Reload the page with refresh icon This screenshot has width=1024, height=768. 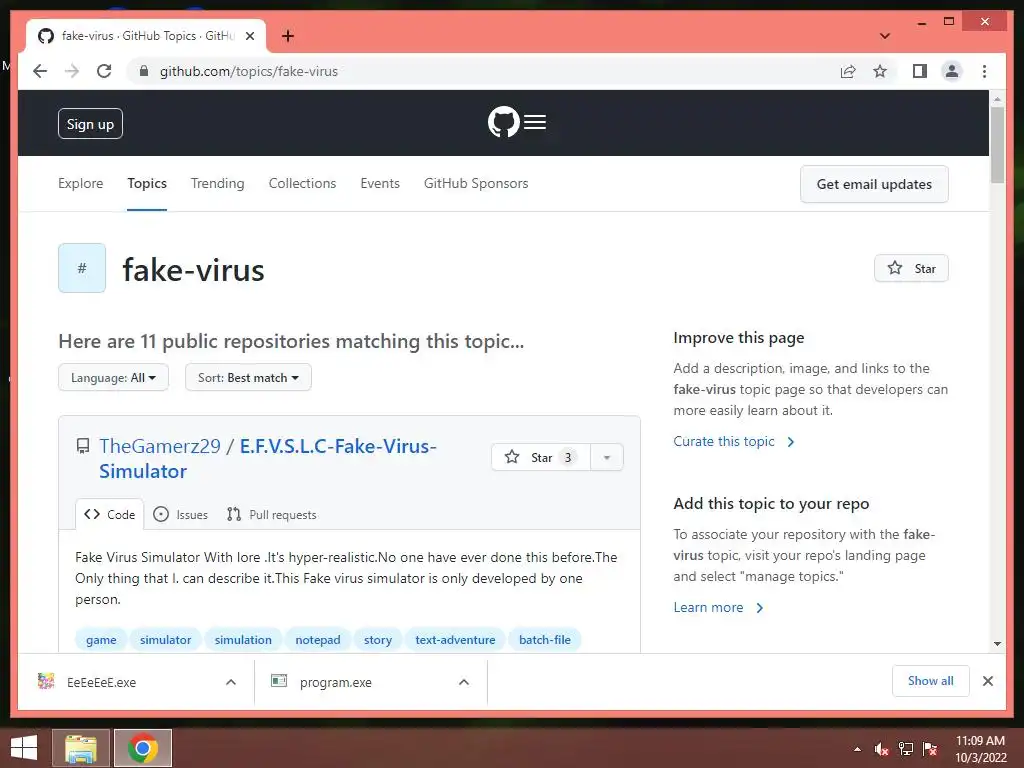[x=104, y=71]
